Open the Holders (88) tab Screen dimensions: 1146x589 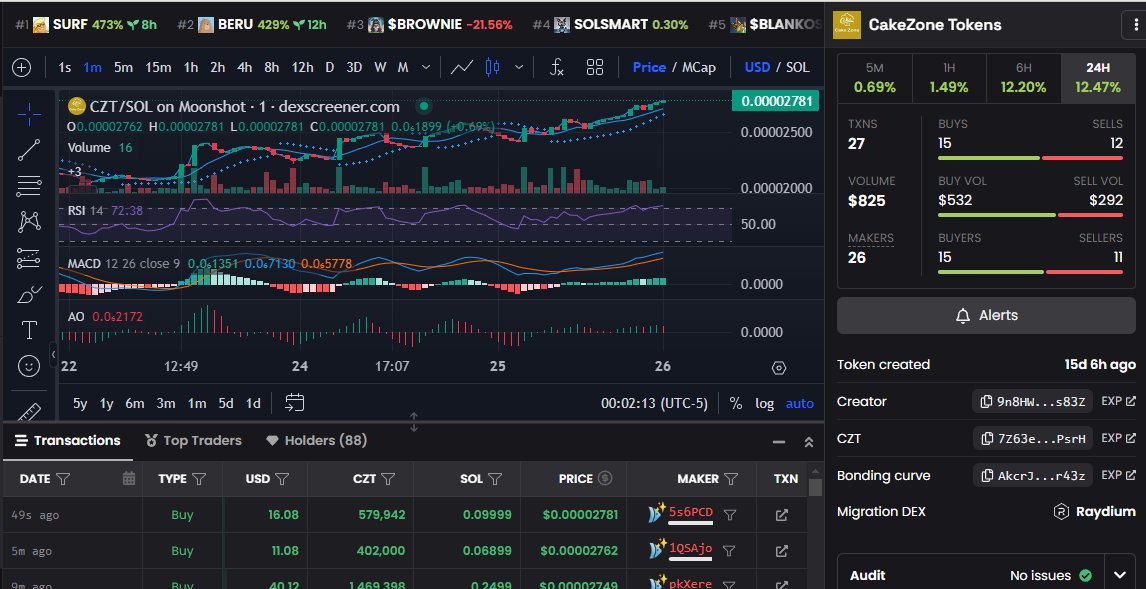[316, 441]
